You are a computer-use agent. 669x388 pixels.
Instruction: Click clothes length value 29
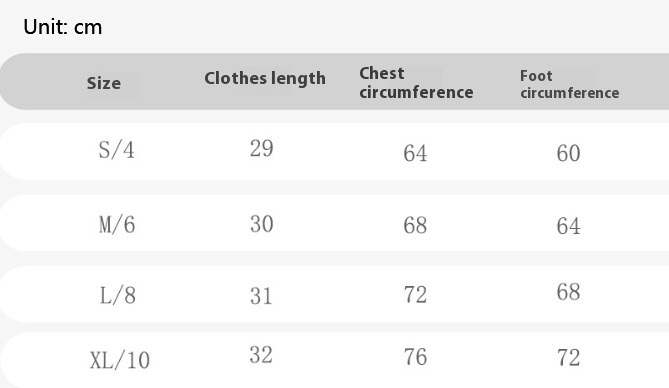pyautogui.click(x=262, y=149)
